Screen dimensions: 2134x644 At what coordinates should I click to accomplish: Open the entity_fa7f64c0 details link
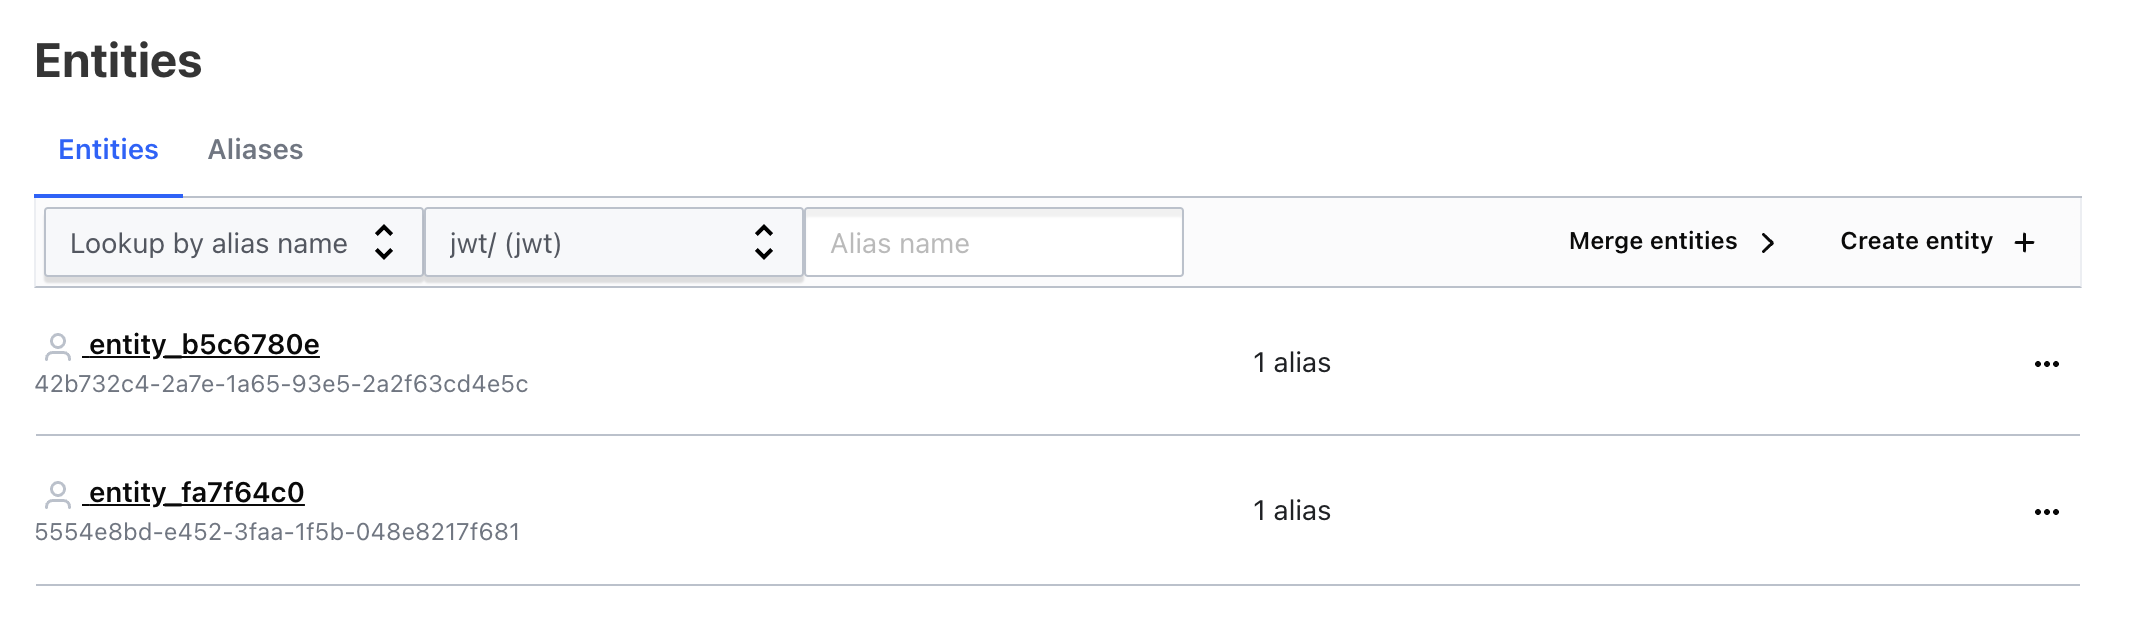point(196,493)
